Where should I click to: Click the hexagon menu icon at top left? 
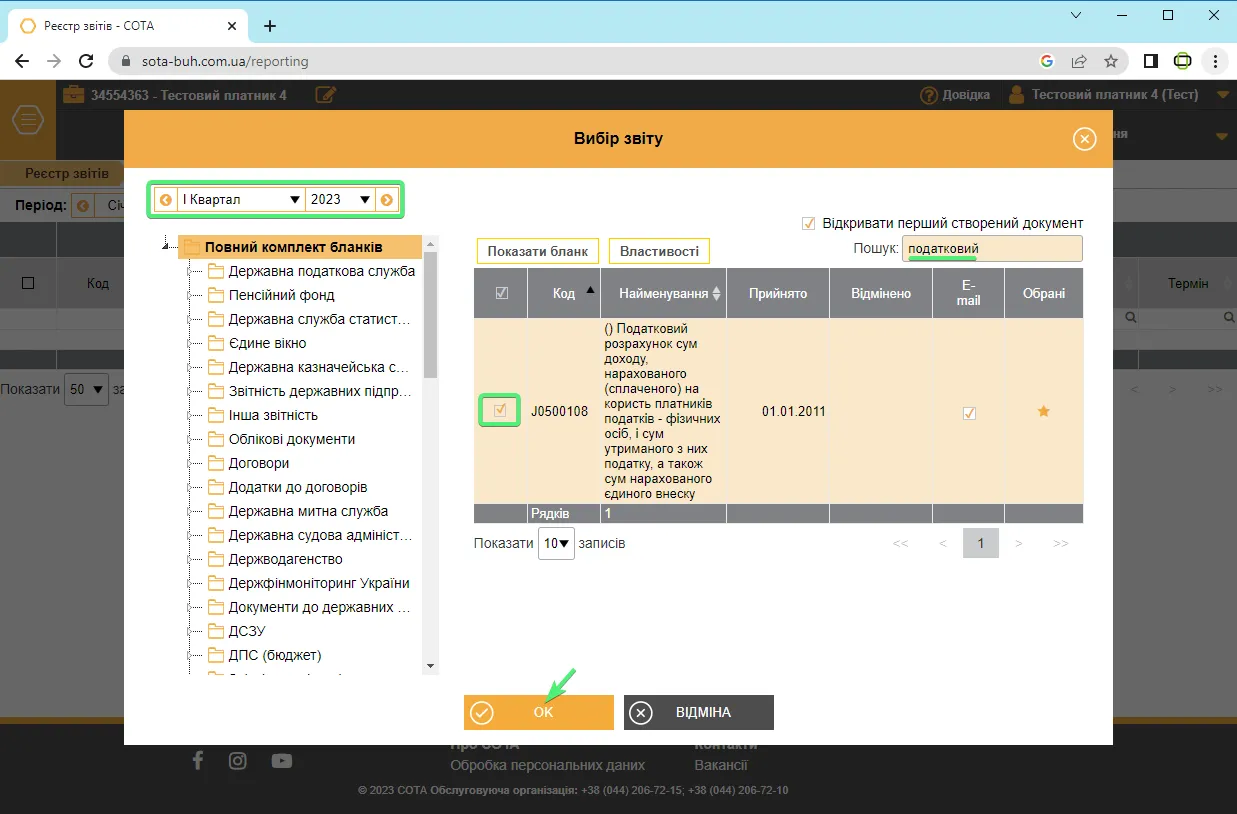(28, 121)
